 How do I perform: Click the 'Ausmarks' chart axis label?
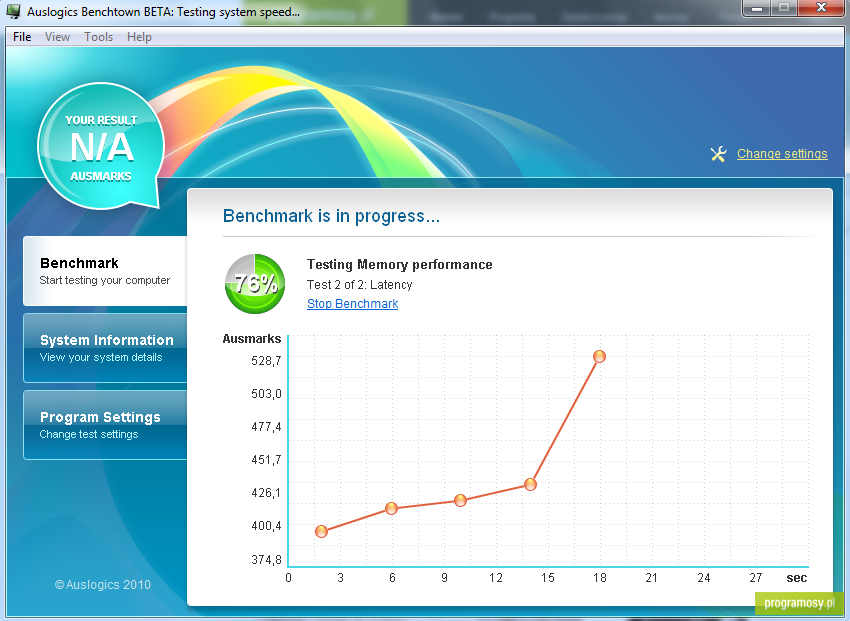point(252,339)
